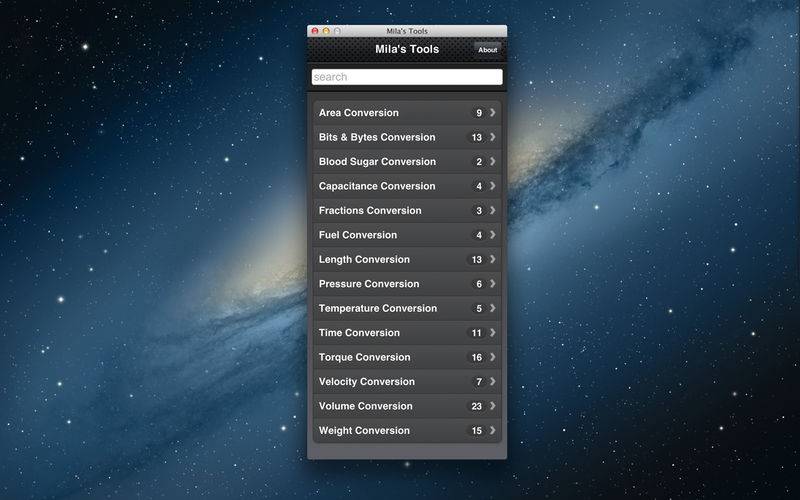
Task: Click the 9 badge on Area Conversion
Action: click(479, 113)
